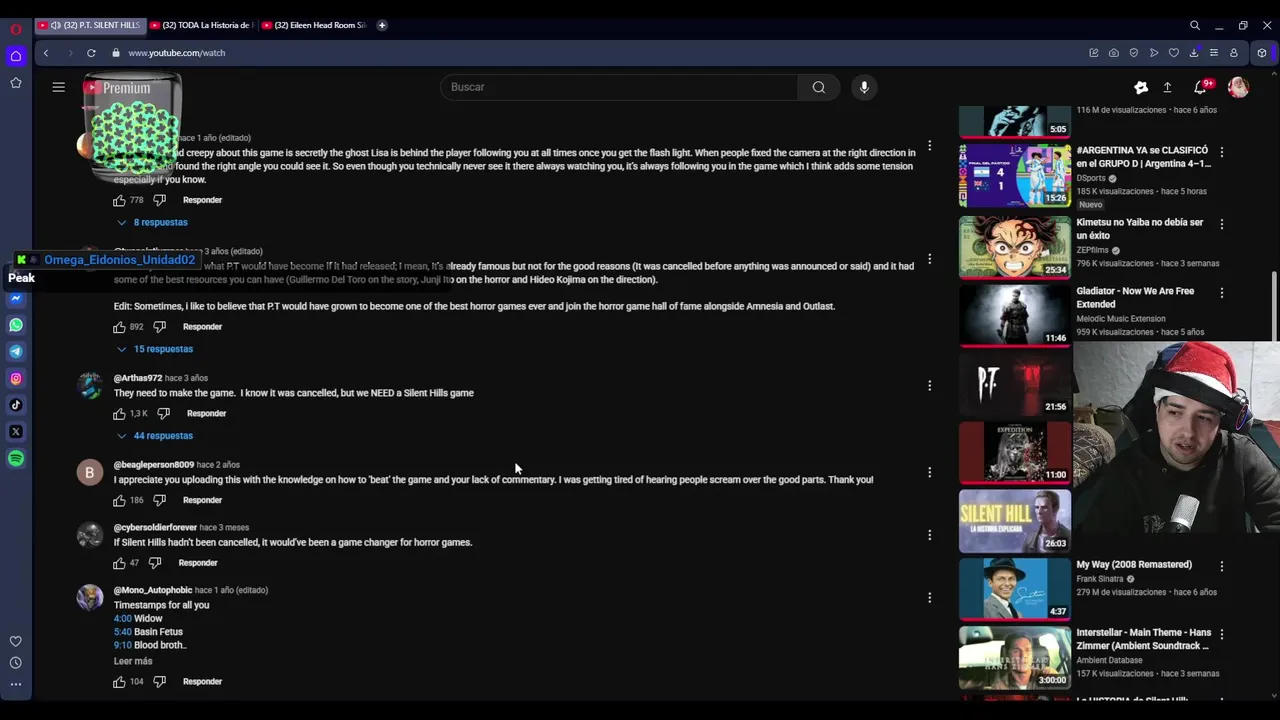The height and width of the screenshot is (720, 1280).
Task: Open the ad blocker shield icon
Action: coord(1134,53)
